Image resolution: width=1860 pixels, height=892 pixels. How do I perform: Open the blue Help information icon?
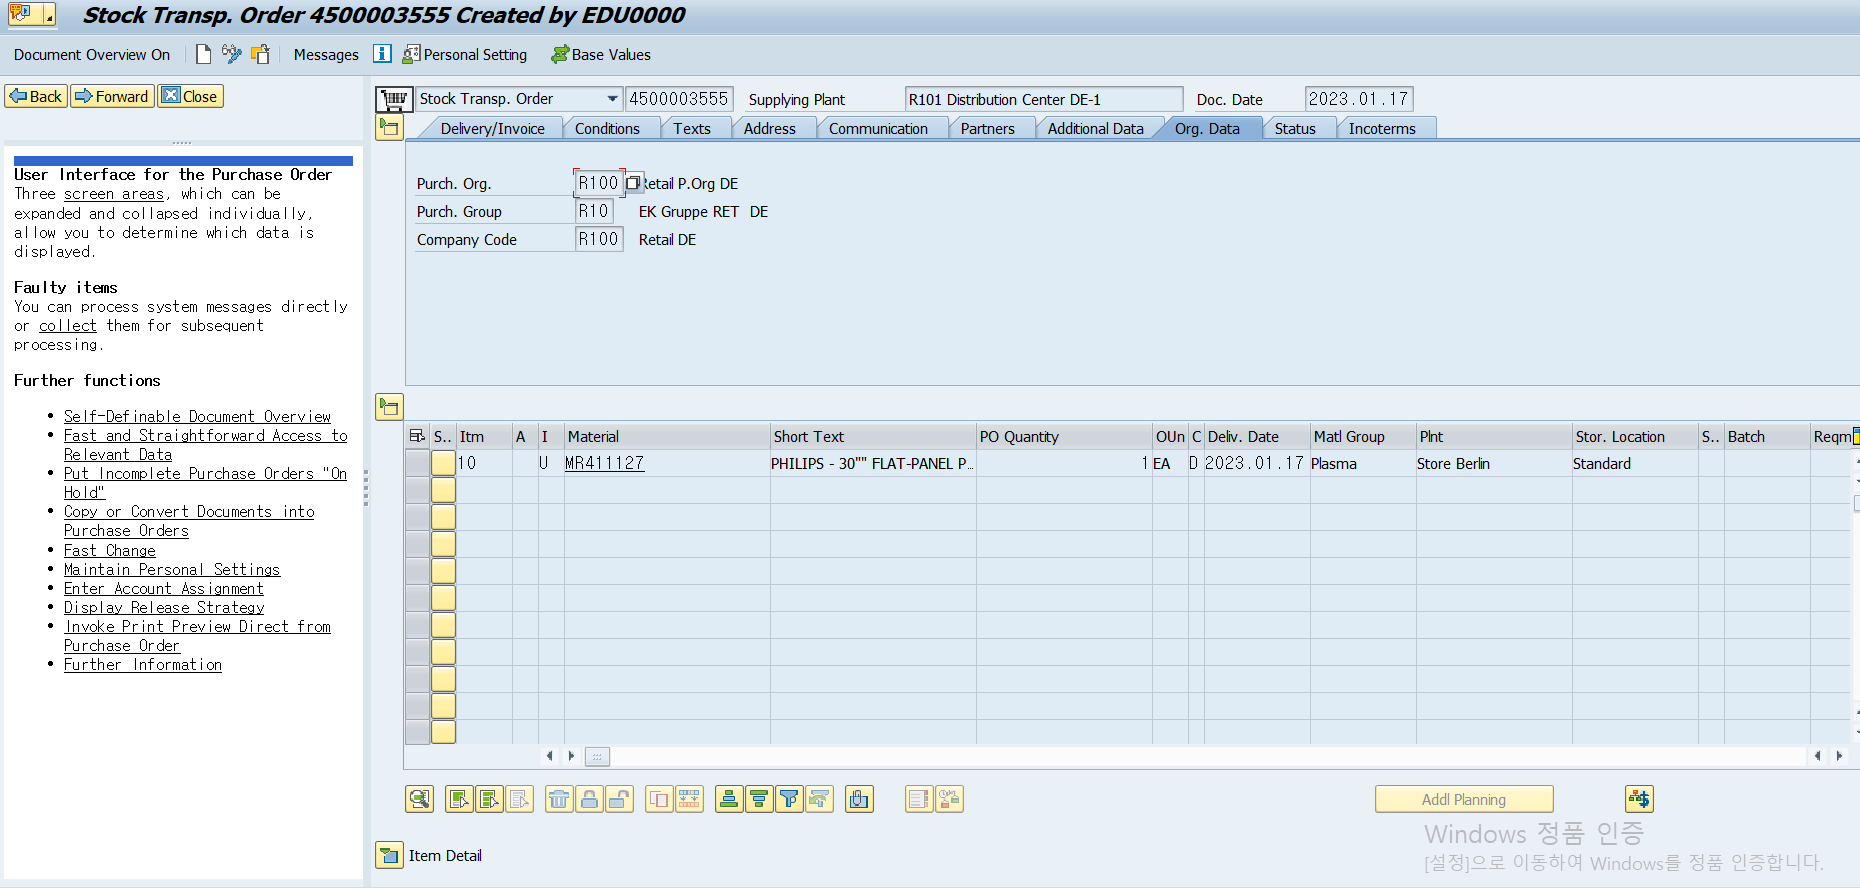pyautogui.click(x=382, y=54)
